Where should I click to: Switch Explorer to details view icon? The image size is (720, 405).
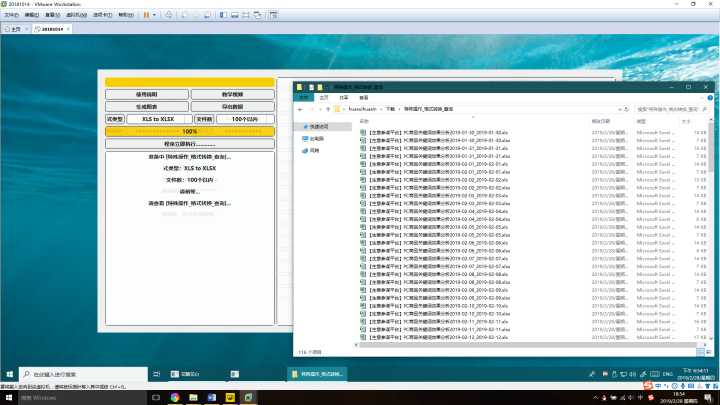coord(700,352)
